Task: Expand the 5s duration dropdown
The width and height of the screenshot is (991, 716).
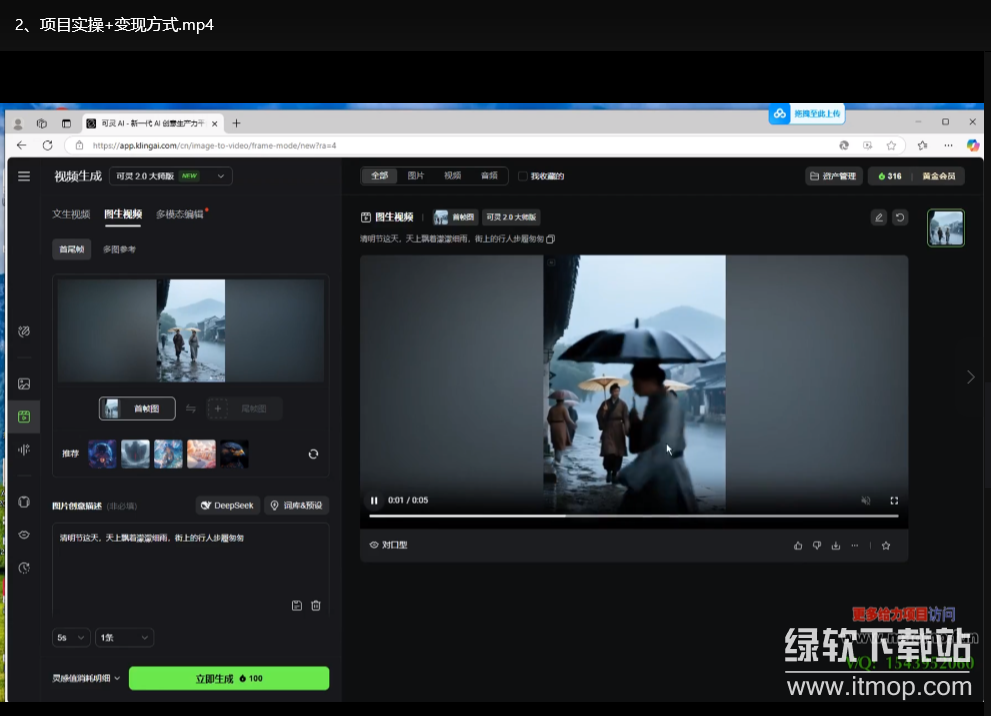Action: click(x=71, y=637)
